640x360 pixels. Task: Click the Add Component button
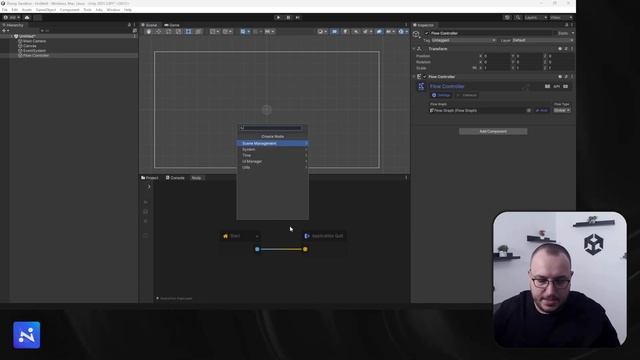click(x=493, y=131)
